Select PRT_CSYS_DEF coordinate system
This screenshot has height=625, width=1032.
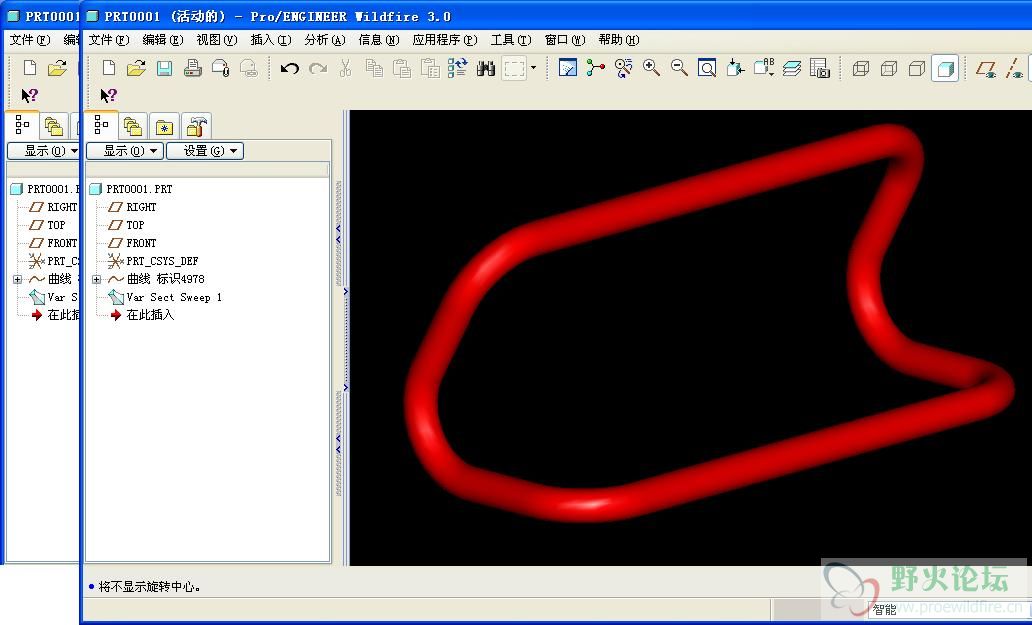point(153,261)
